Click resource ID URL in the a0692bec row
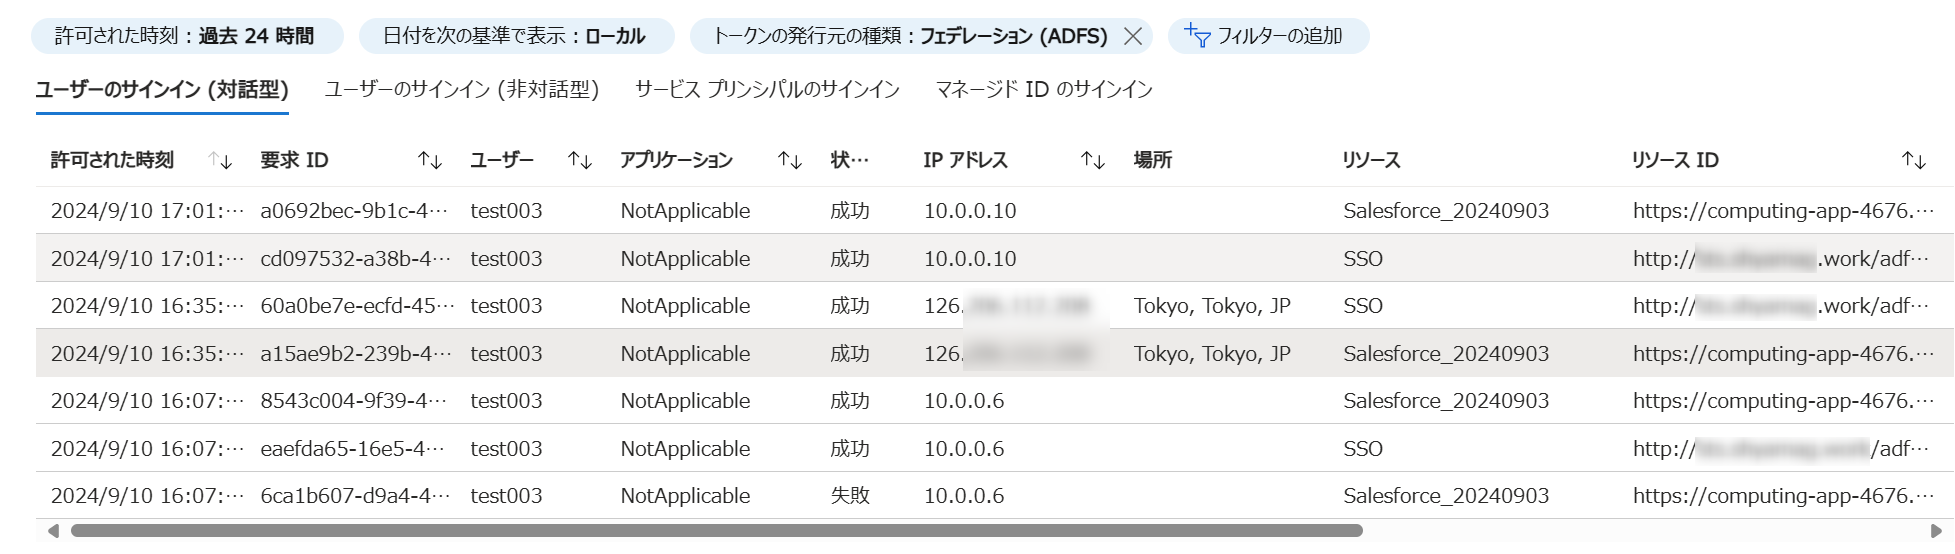 click(x=1784, y=211)
